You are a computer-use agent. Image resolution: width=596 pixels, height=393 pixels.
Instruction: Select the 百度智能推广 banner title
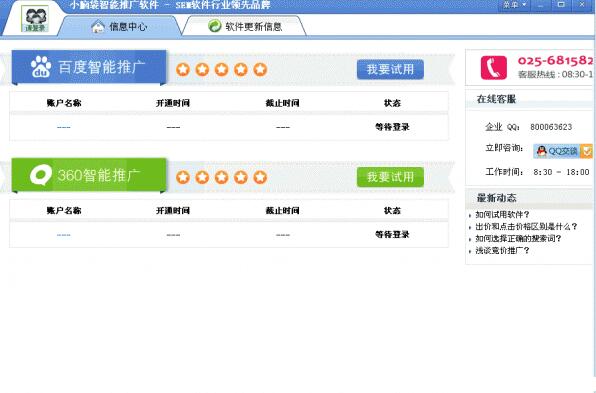[x=101, y=67]
